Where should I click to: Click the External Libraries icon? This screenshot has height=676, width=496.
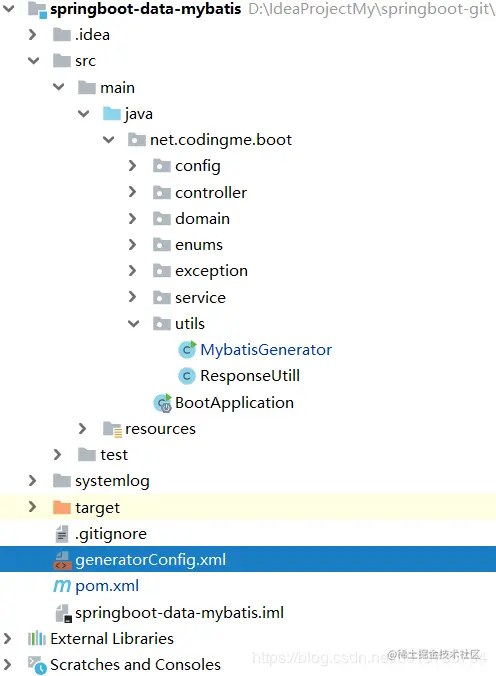37,638
